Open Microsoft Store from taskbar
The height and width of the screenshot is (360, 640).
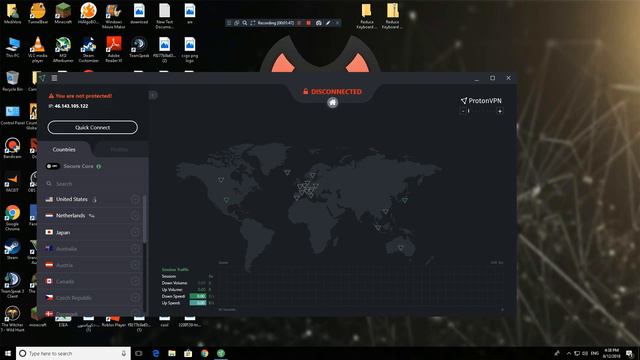click(188, 353)
